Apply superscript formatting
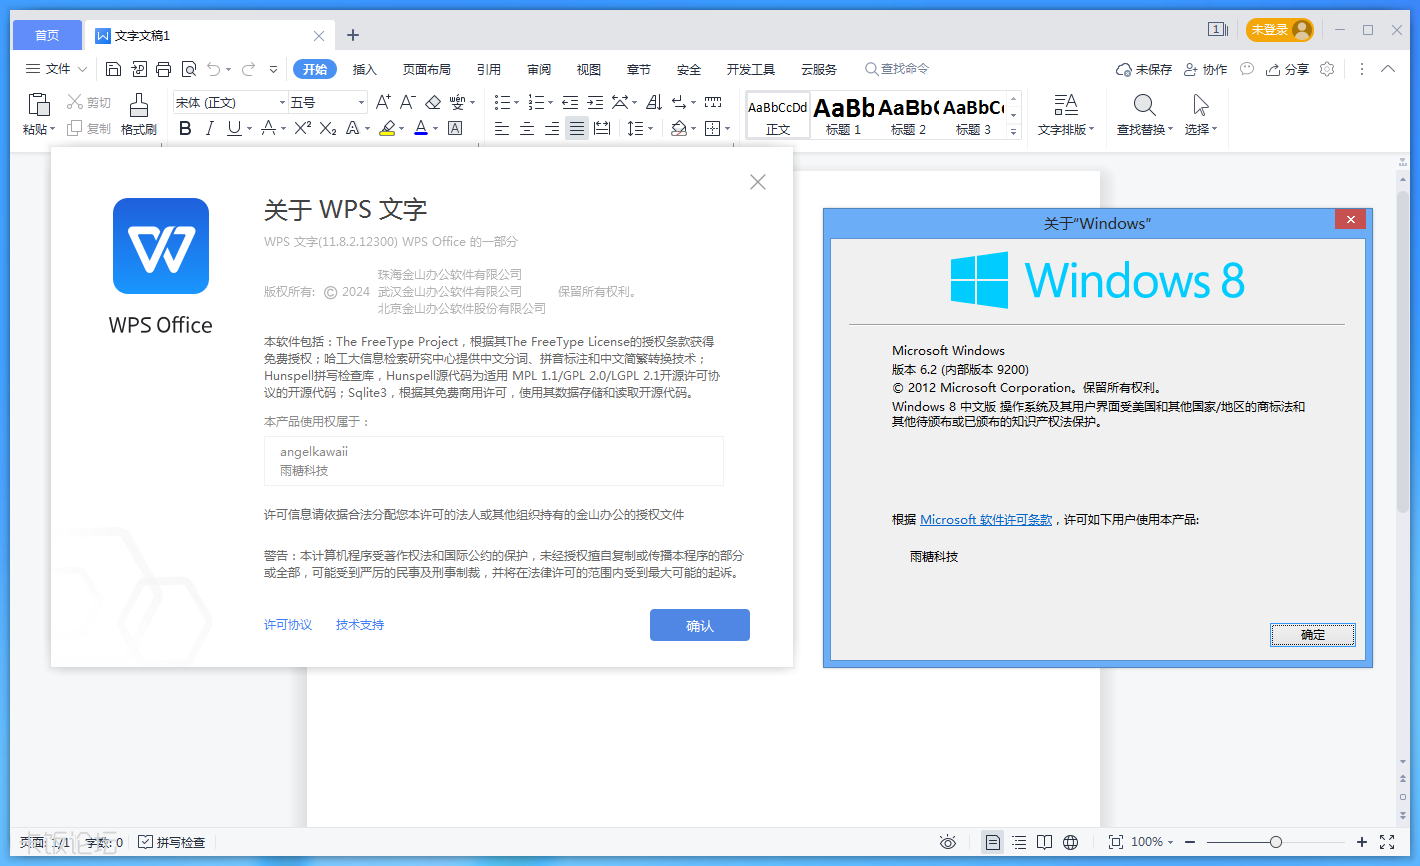This screenshot has width=1420, height=866. click(x=301, y=128)
